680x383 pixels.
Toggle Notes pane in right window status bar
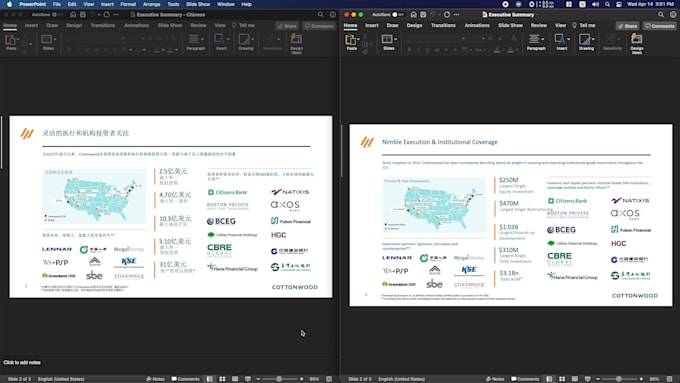coord(495,379)
